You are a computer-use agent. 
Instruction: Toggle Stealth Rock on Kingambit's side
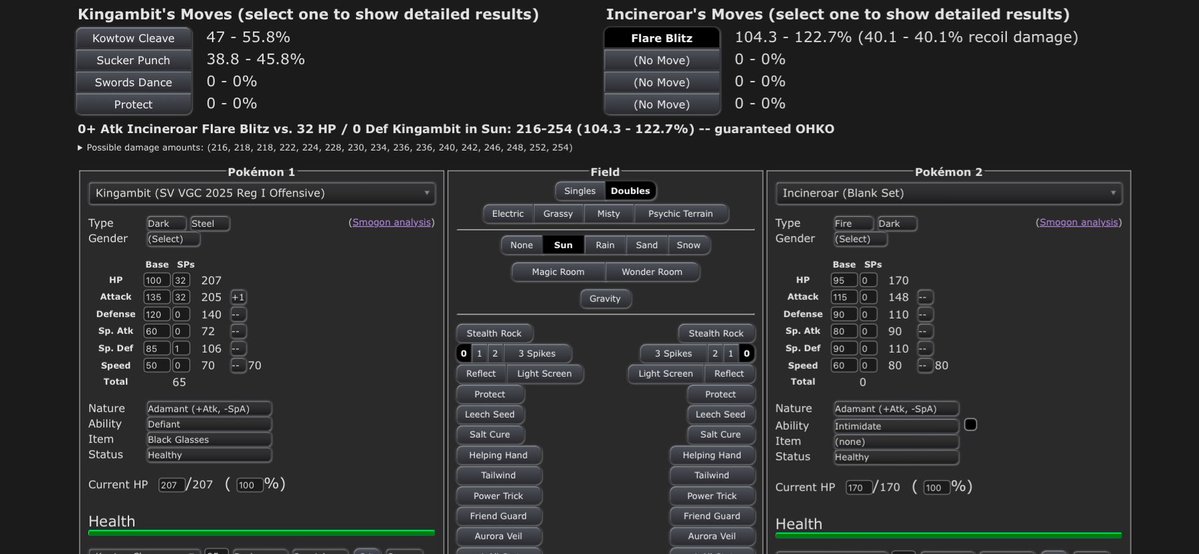point(494,334)
